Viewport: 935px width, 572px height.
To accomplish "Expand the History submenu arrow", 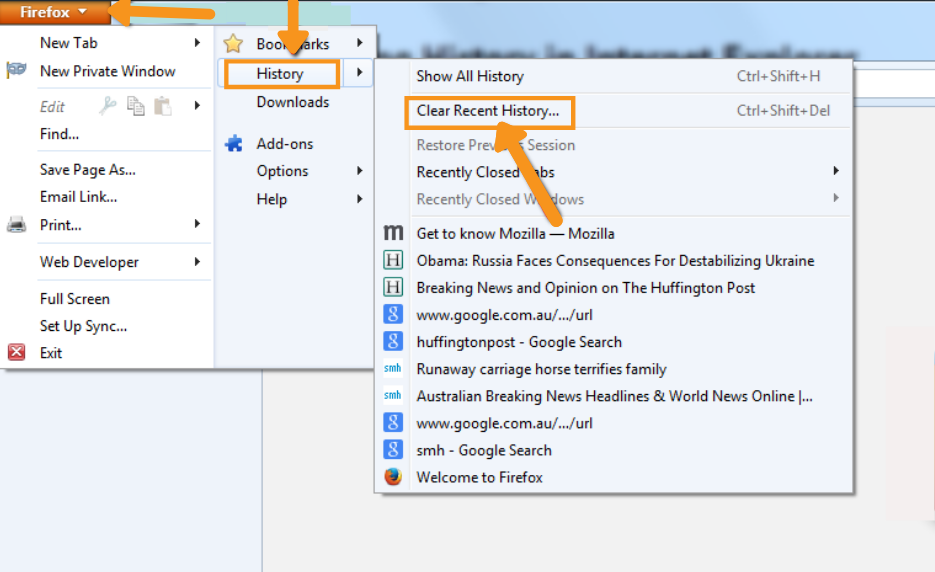I will [x=360, y=72].
